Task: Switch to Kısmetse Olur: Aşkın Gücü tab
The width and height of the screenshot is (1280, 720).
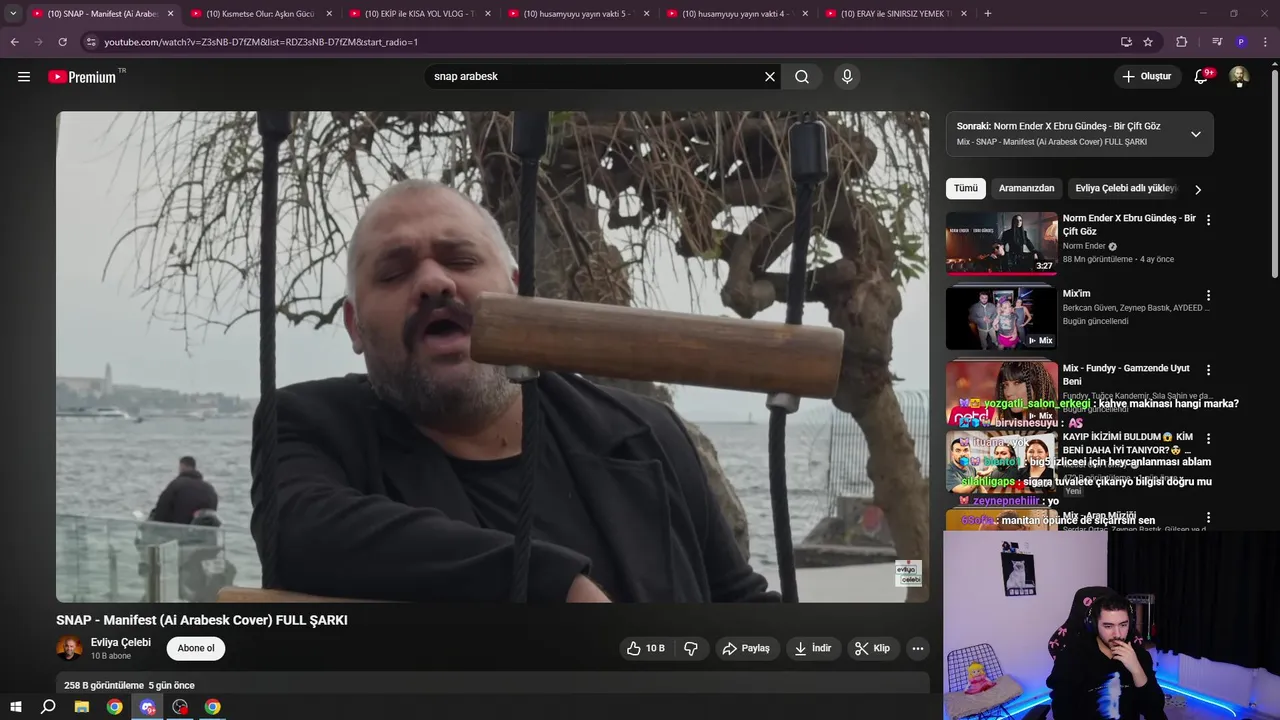Action: [x=260, y=14]
